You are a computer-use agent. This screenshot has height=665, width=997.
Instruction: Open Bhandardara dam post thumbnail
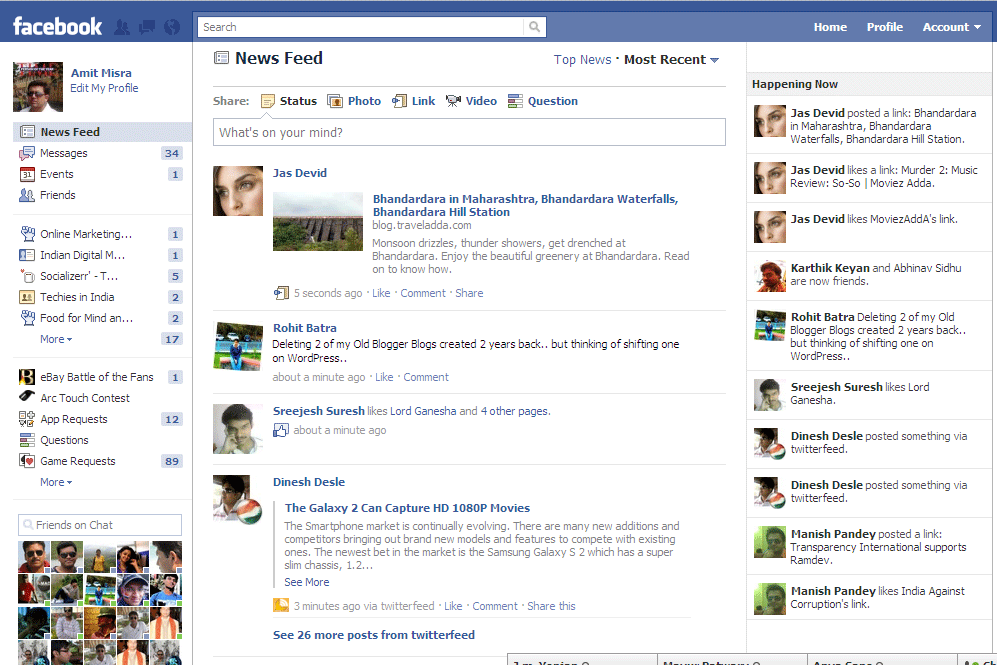click(318, 222)
